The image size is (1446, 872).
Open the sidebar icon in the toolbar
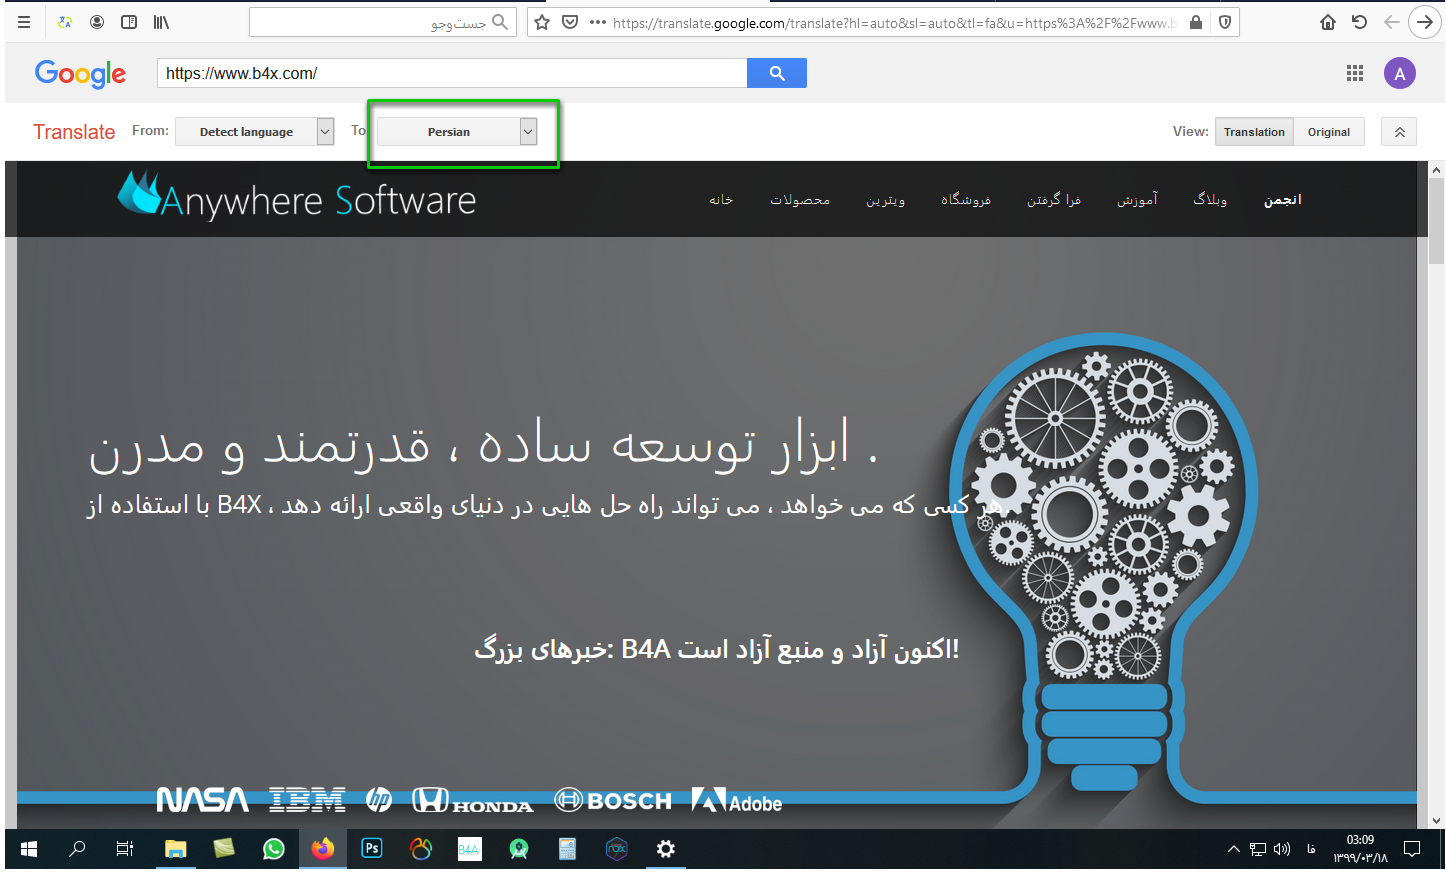tap(128, 22)
